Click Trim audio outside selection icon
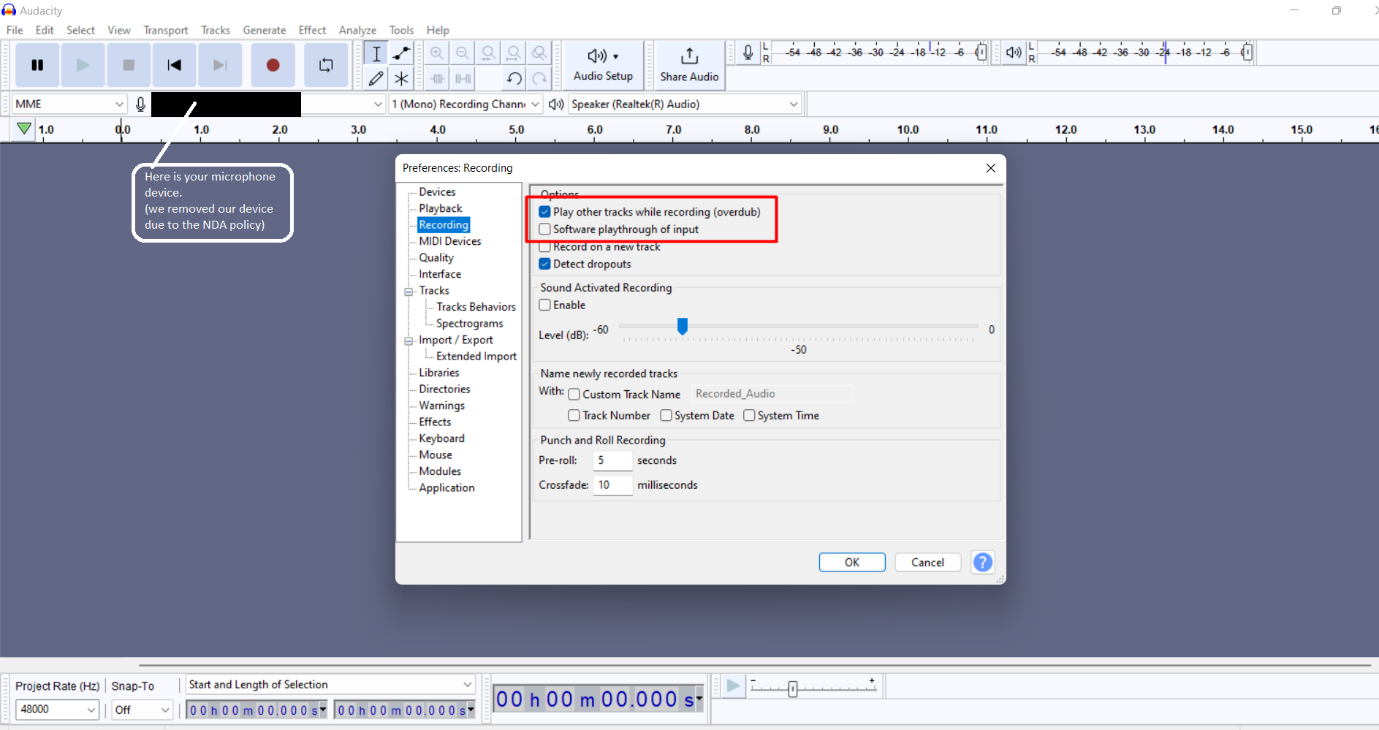Screen dimensions: 1379x730 (437, 78)
